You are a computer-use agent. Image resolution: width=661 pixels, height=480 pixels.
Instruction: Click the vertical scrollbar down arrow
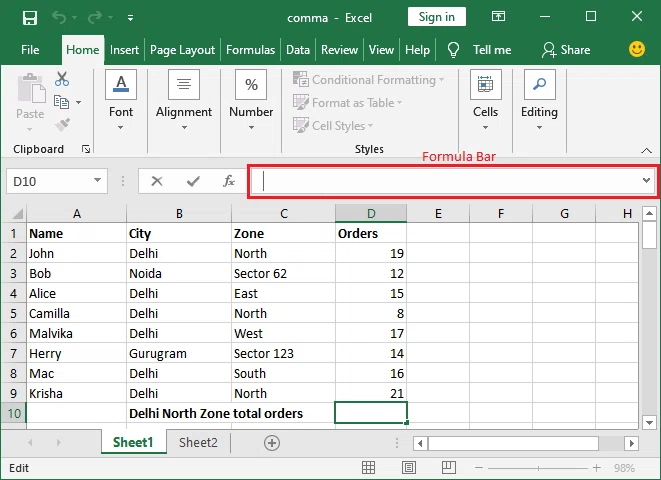(650, 422)
